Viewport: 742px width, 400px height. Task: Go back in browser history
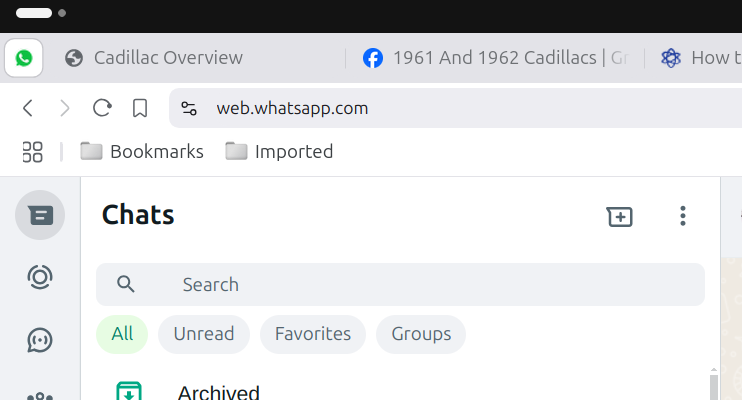tap(28, 108)
